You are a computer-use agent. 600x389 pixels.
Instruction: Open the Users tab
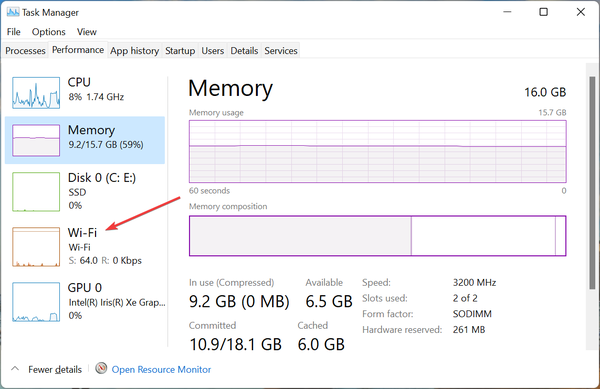(x=213, y=50)
